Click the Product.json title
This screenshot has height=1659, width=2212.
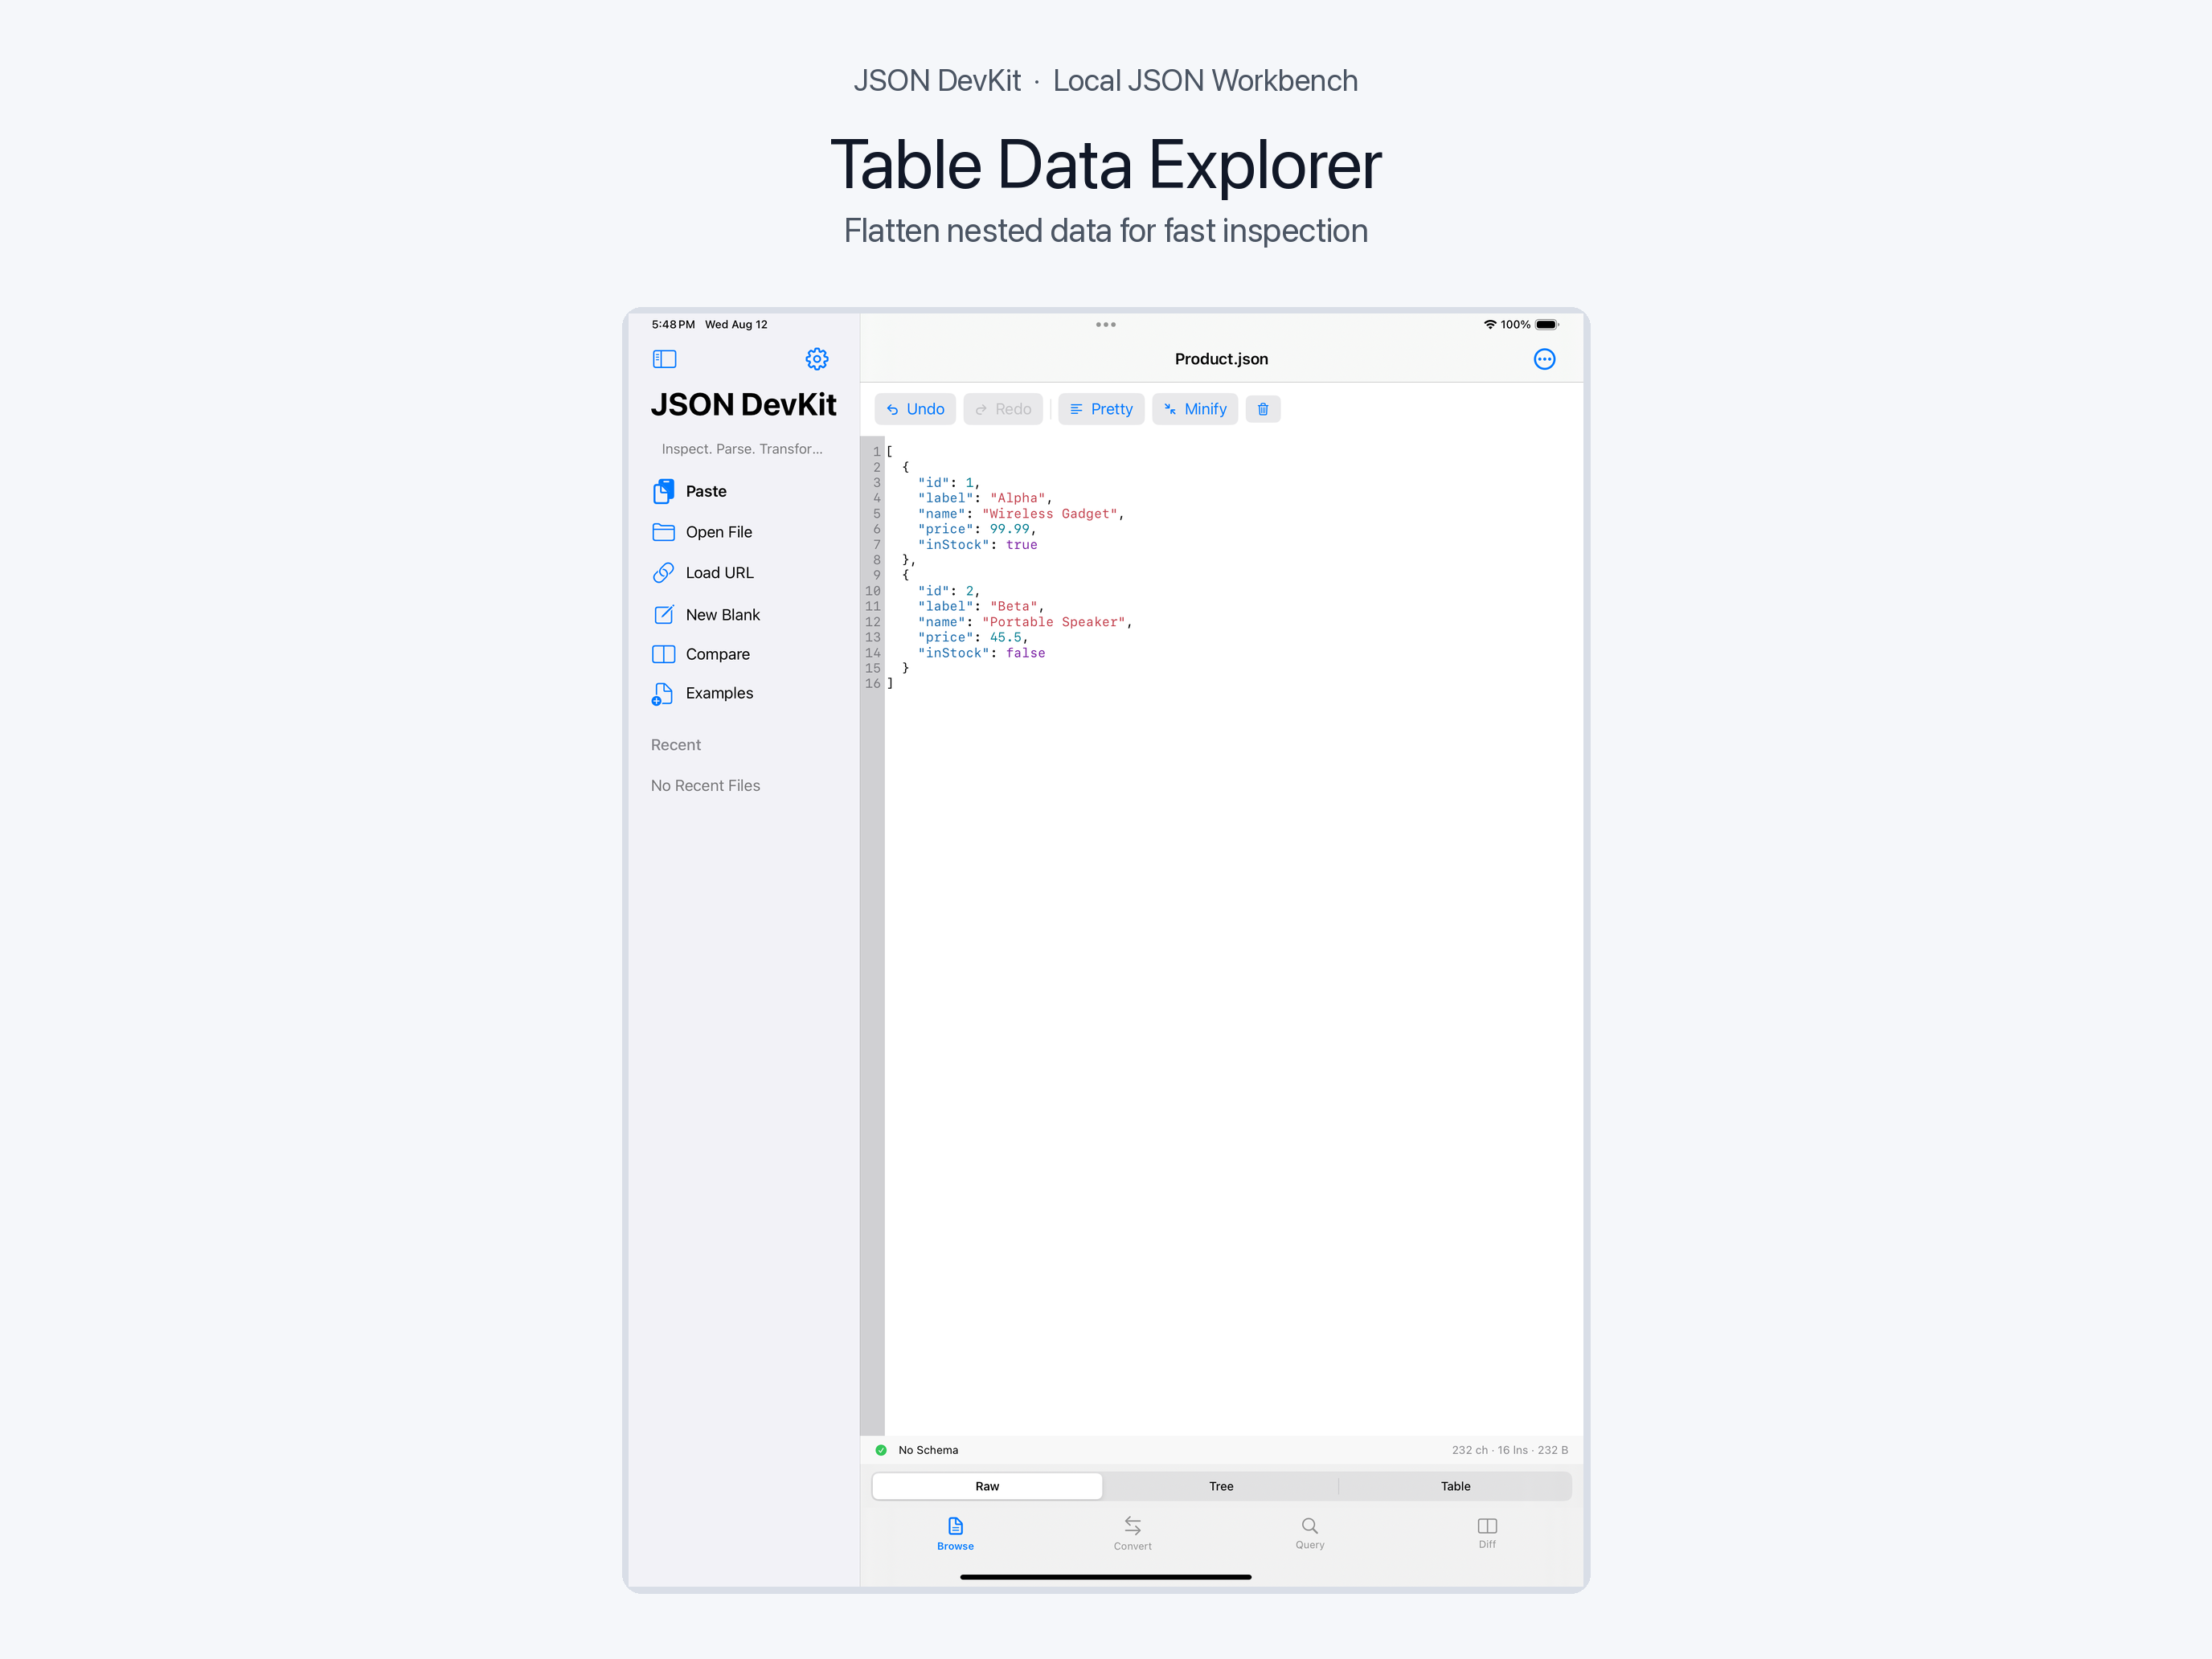pos(1221,359)
